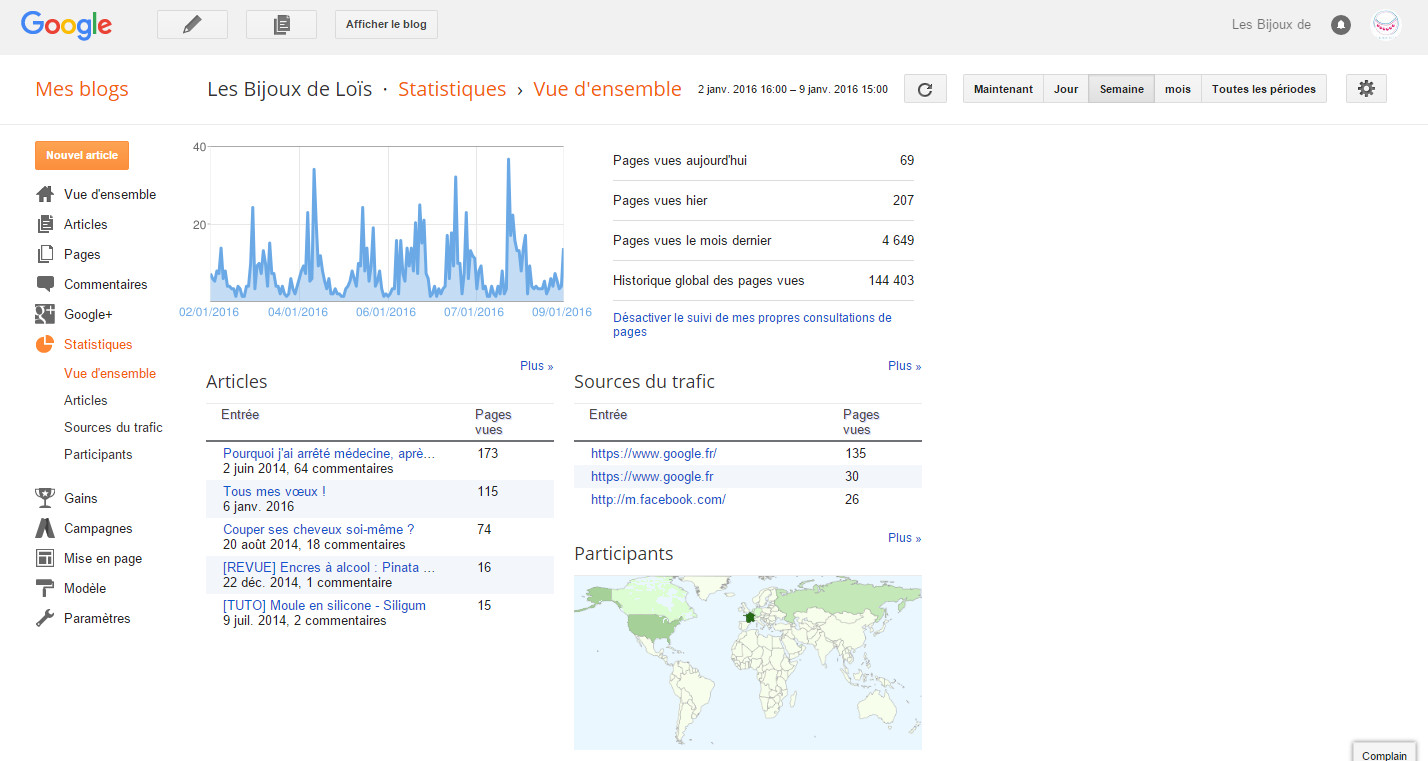Click the Participants world map
The height and width of the screenshot is (761, 1428).
748,662
